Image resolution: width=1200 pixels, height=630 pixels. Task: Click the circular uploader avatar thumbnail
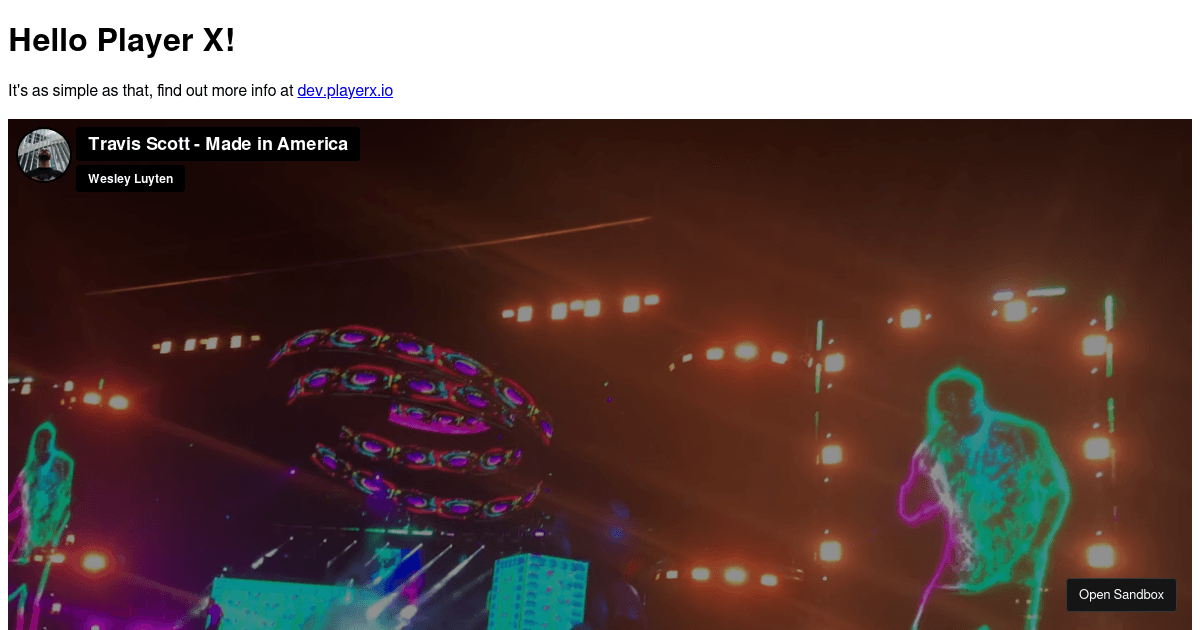point(44,155)
